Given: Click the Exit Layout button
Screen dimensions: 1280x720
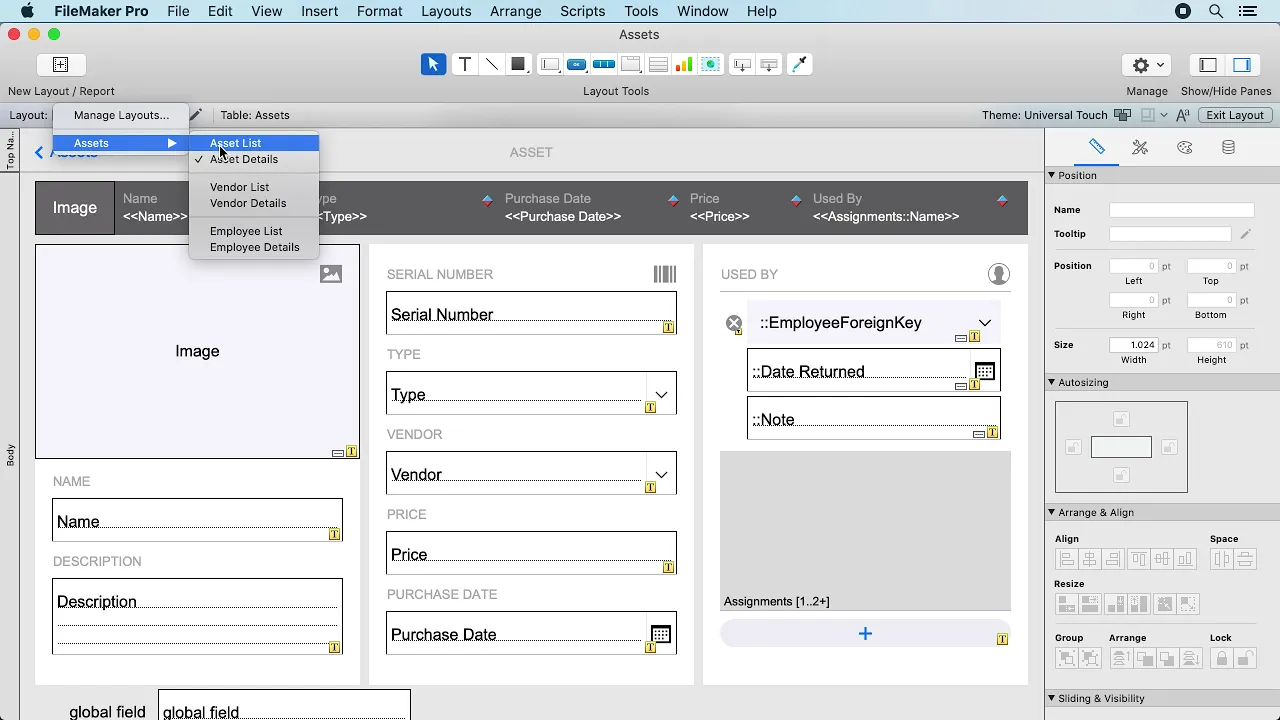Looking at the screenshot, I should point(1235,115).
